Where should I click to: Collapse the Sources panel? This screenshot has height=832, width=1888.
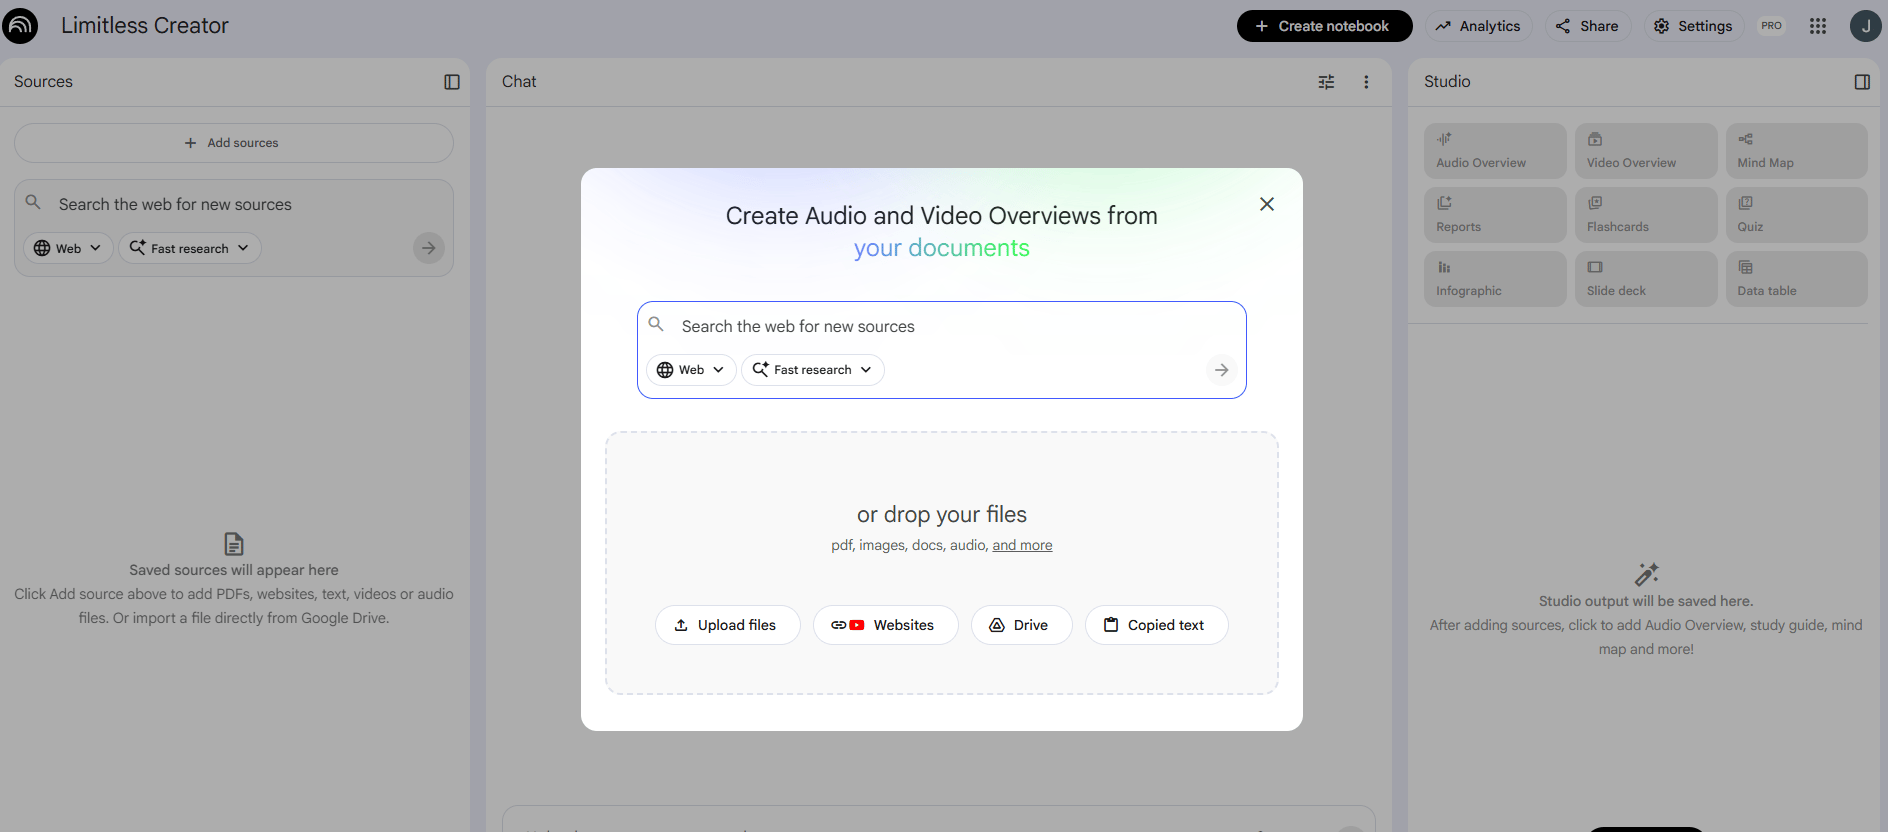point(452,82)
